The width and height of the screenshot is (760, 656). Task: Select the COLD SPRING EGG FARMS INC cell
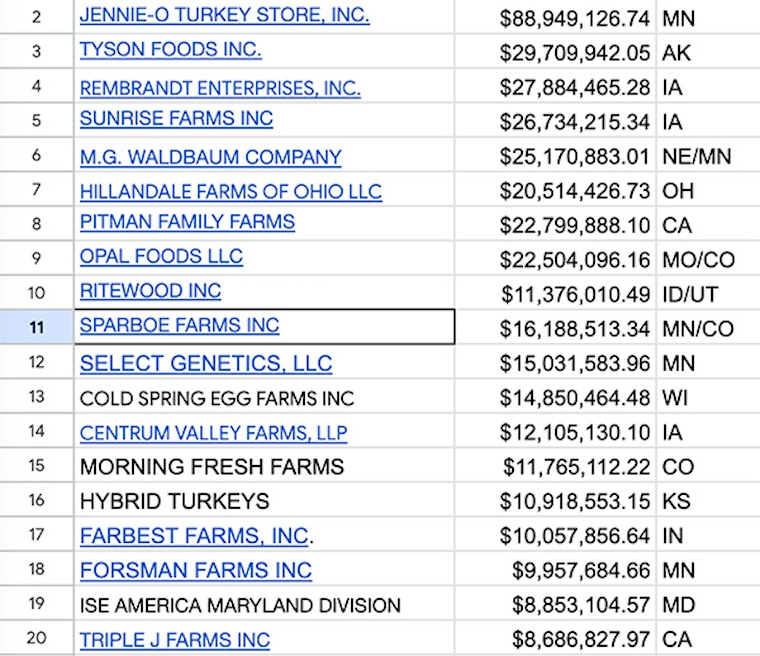point(265,397)
